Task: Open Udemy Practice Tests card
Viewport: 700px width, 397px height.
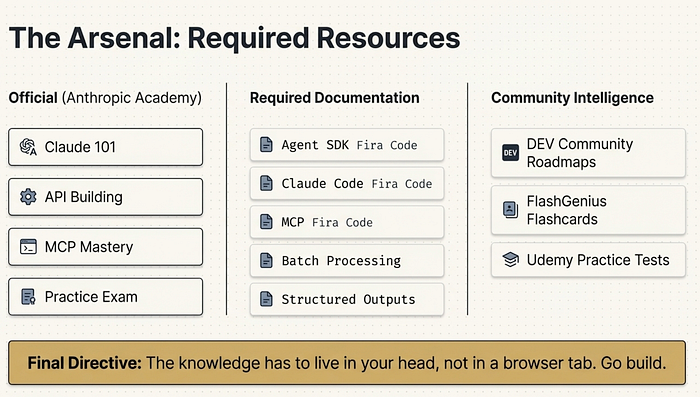Action: point(588,260)
